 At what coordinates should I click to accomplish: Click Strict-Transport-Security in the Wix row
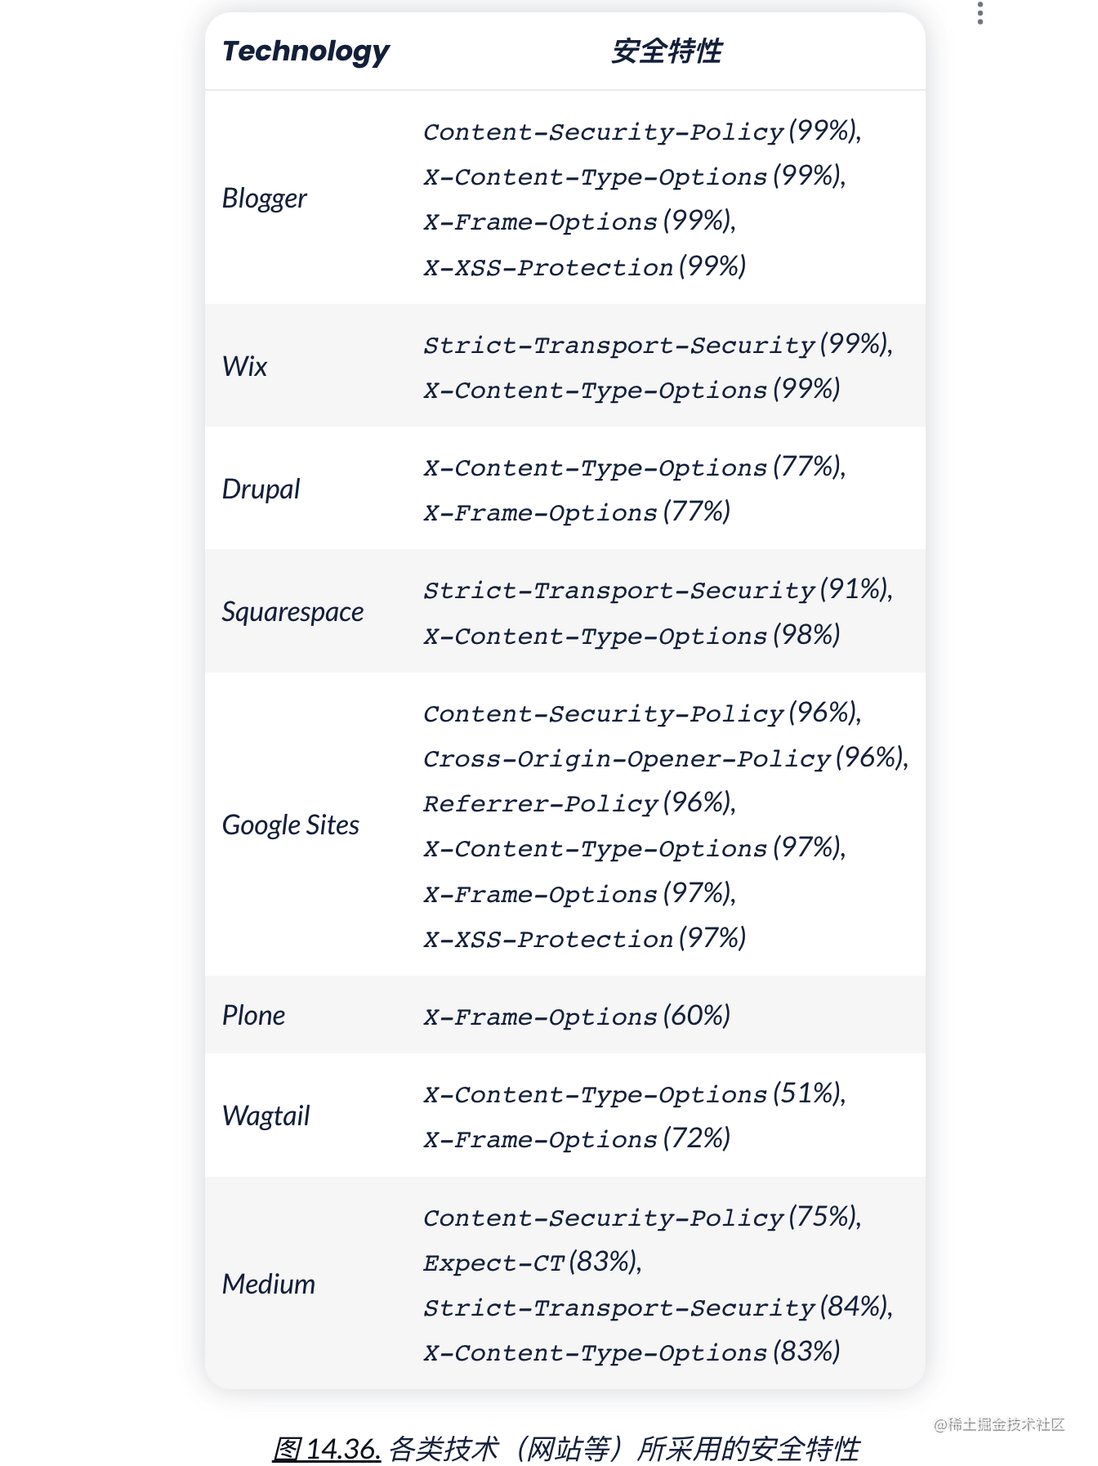click(619, 345)
